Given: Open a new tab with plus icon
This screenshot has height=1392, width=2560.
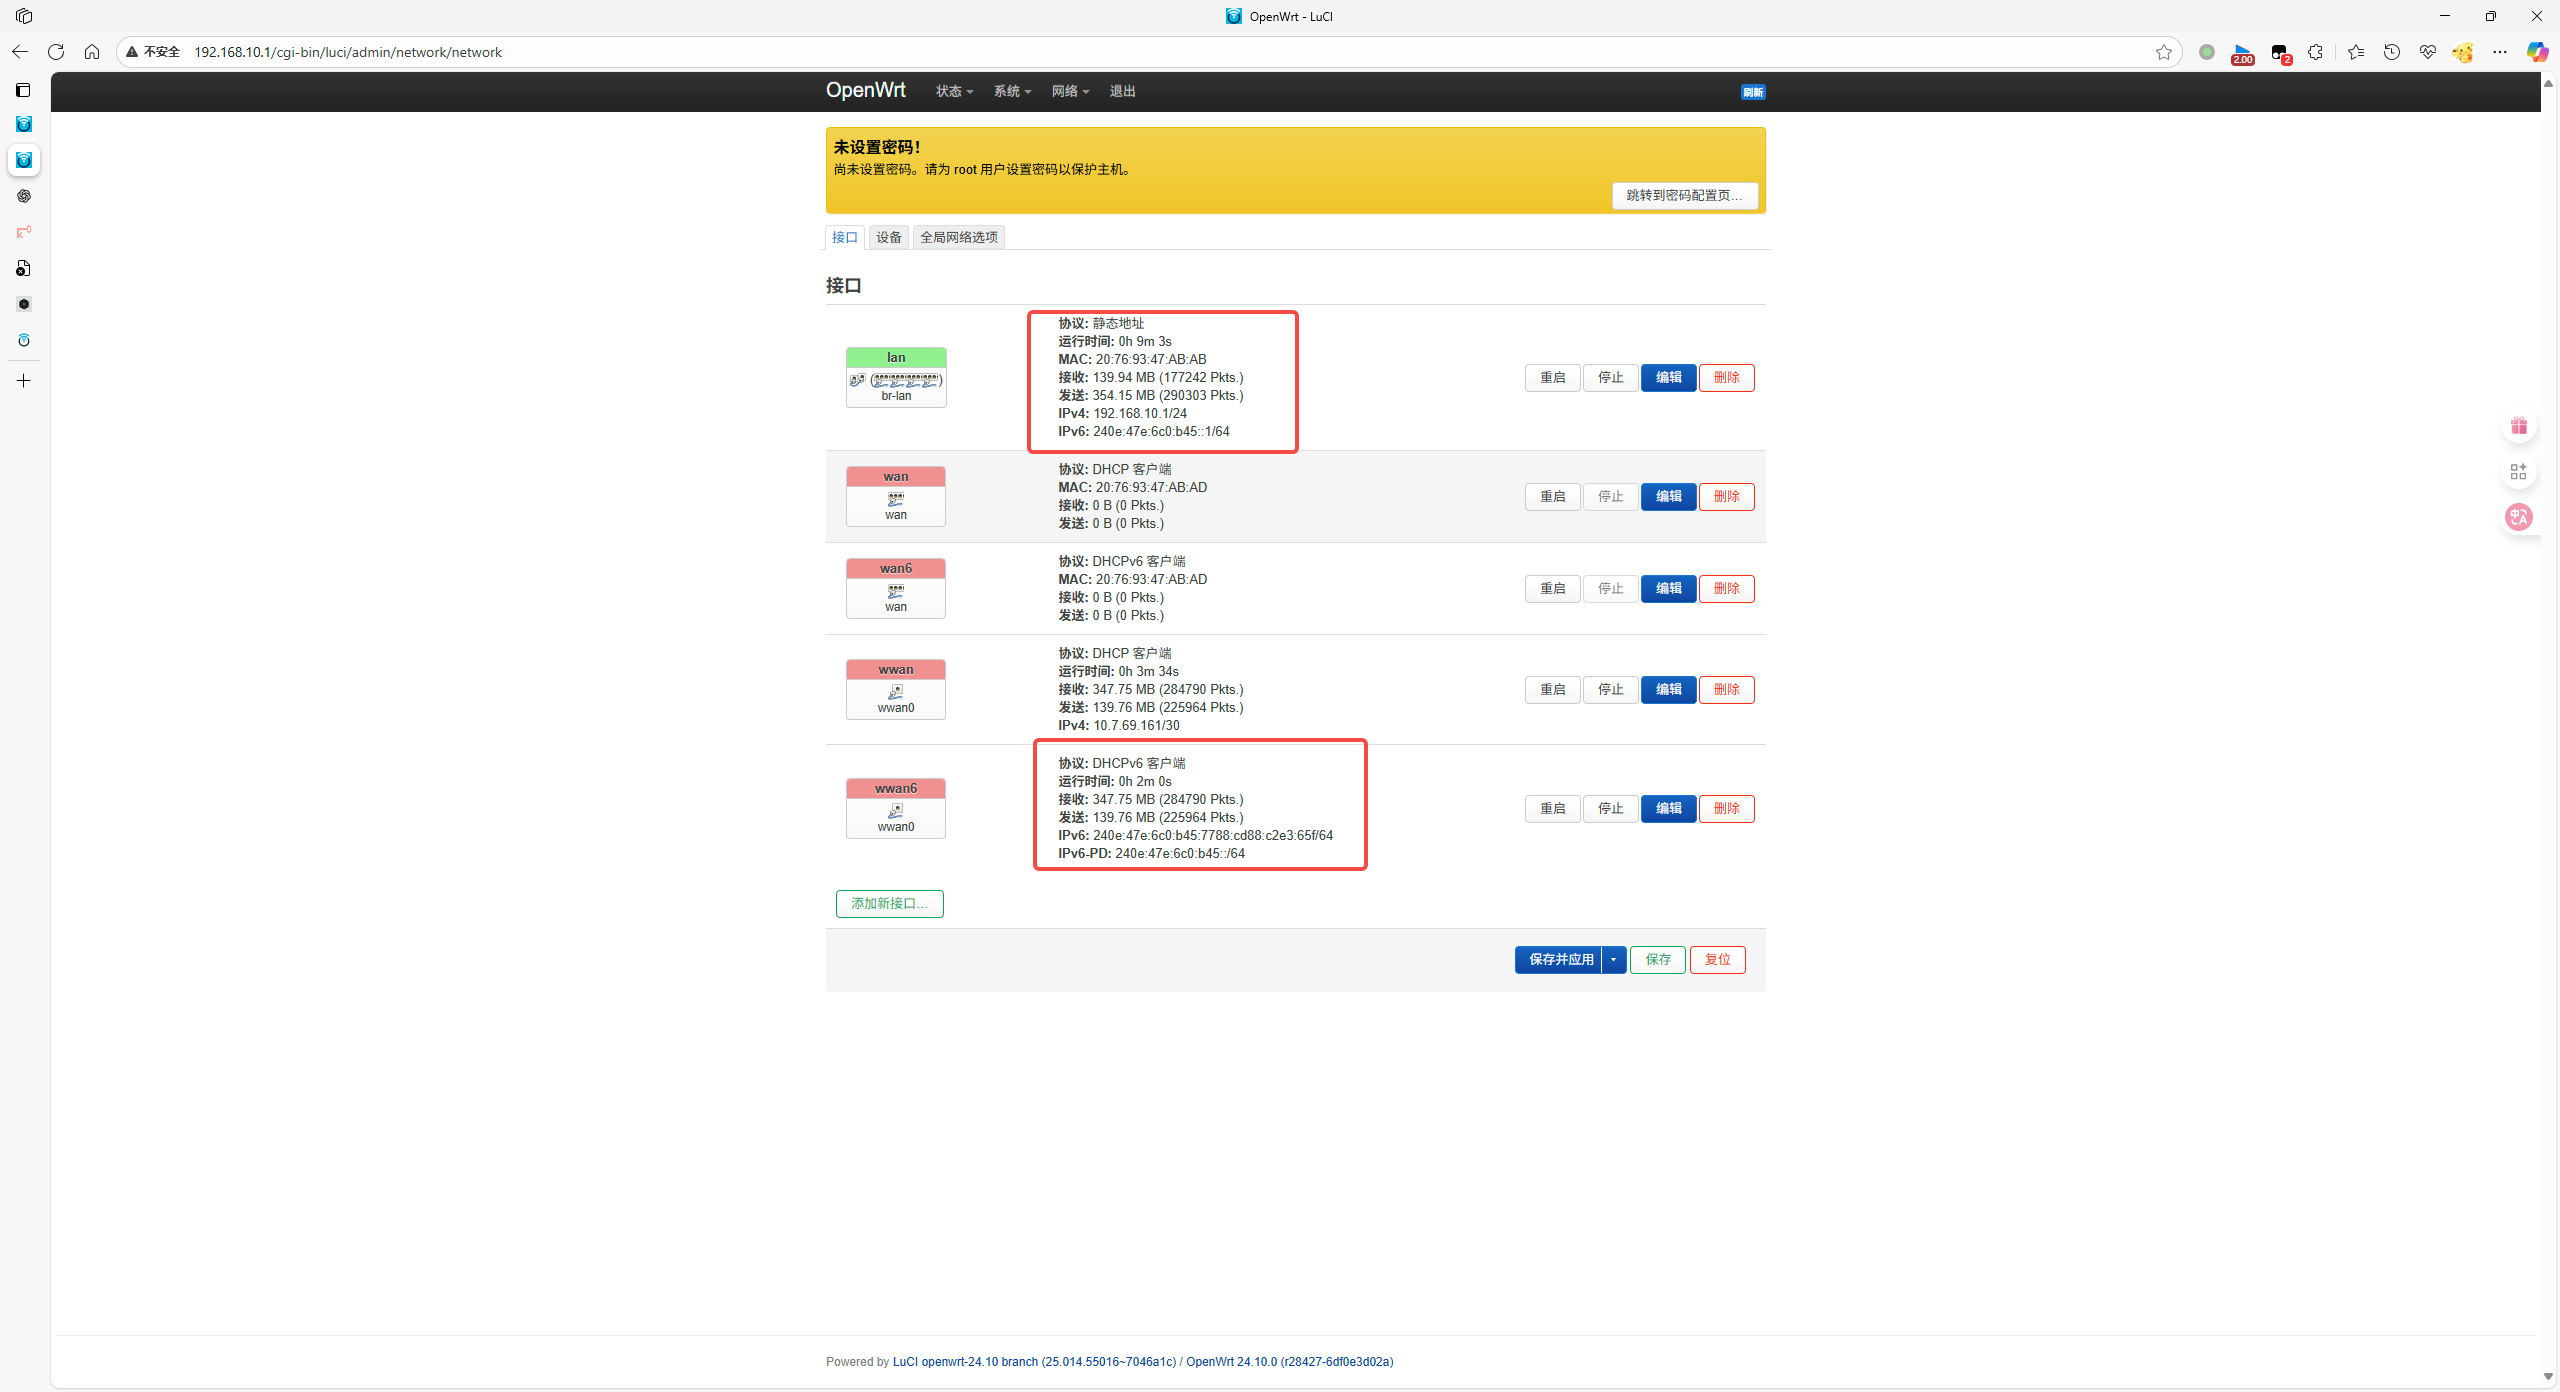Looking at the screenshot, I should tap(24, 381).
